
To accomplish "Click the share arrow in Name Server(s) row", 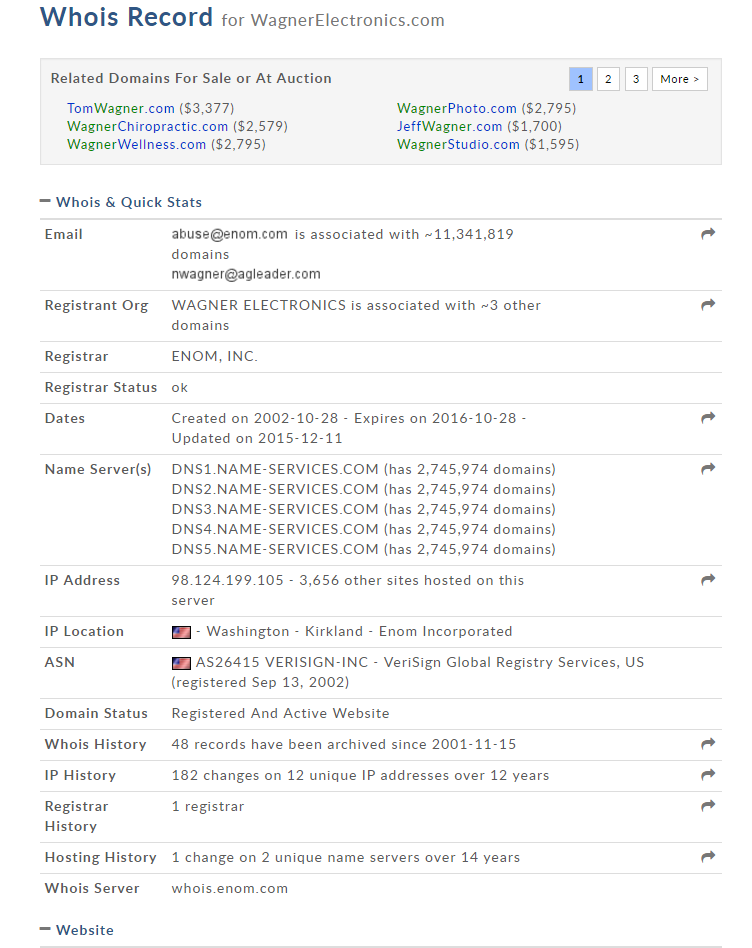I will click(x=708, y=469).
